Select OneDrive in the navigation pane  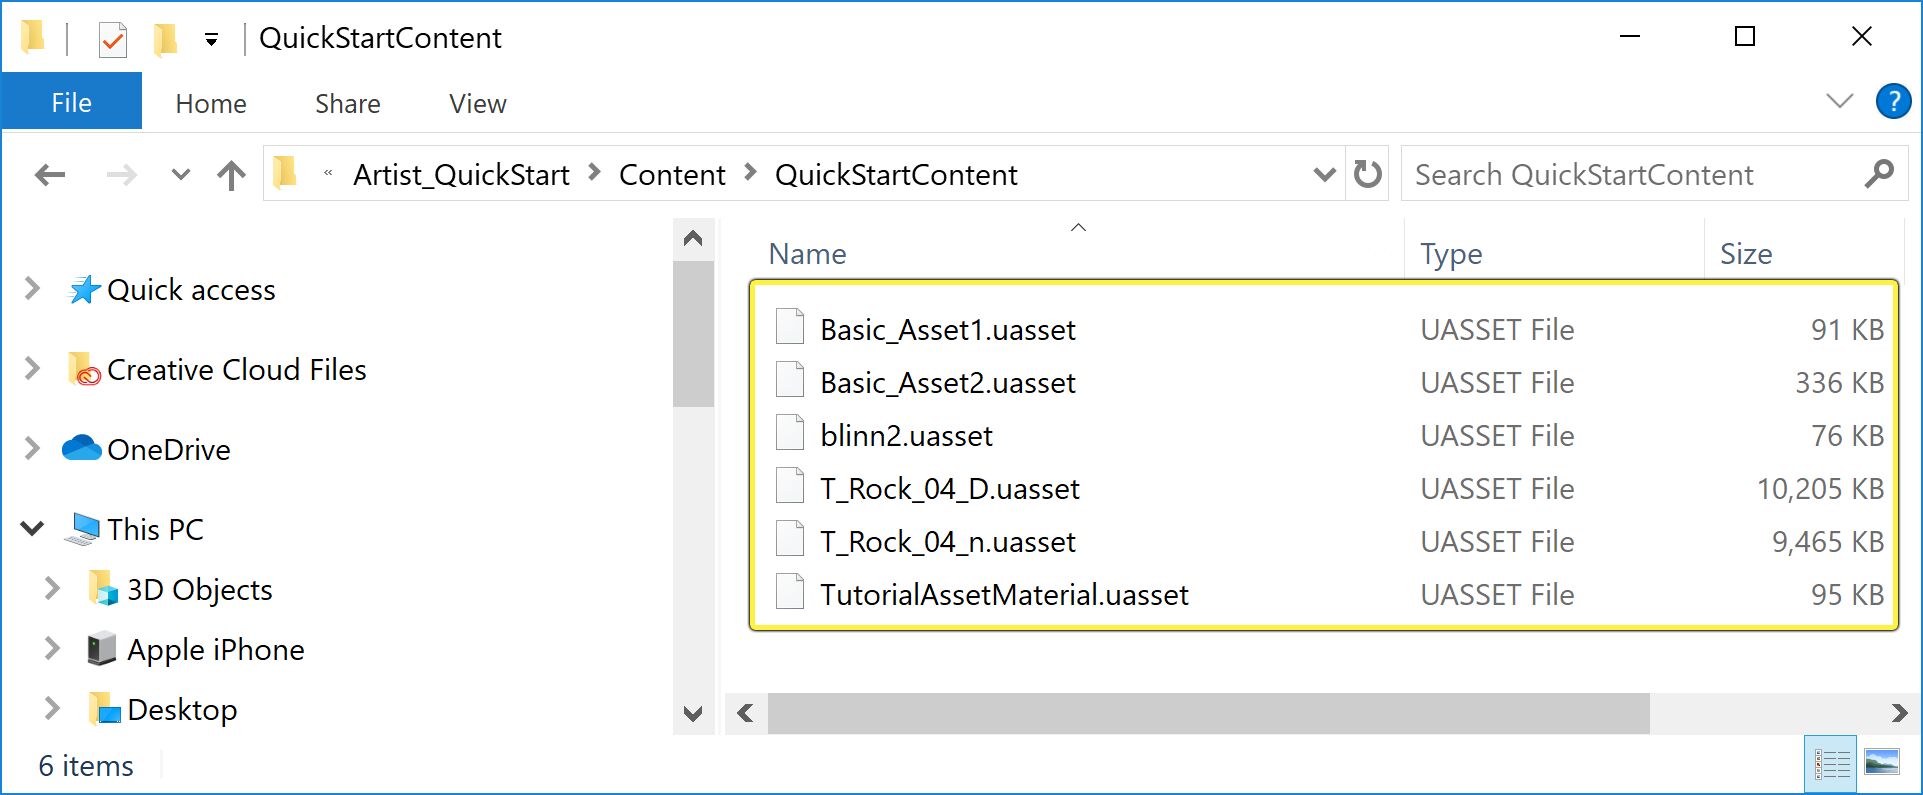click(x=168, y=450)
